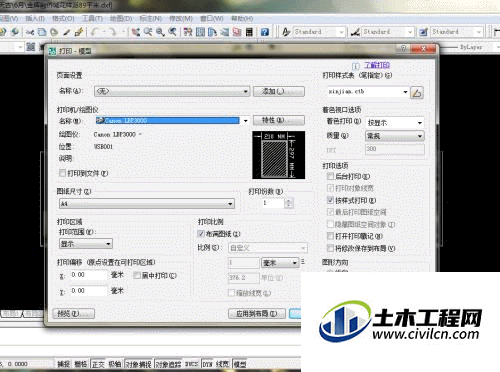The image size is (500, 372).
Task: Activate the Pan realtime icon
Action: [x=136, y=32]
